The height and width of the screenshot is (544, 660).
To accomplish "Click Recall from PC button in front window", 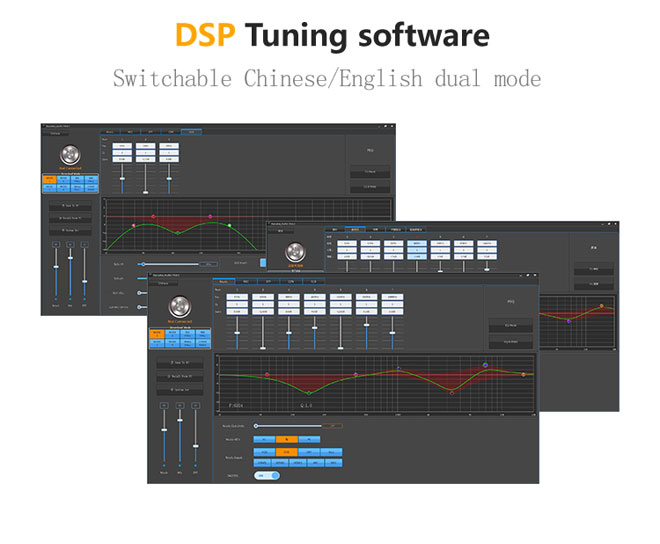I will tap(180, 376).
